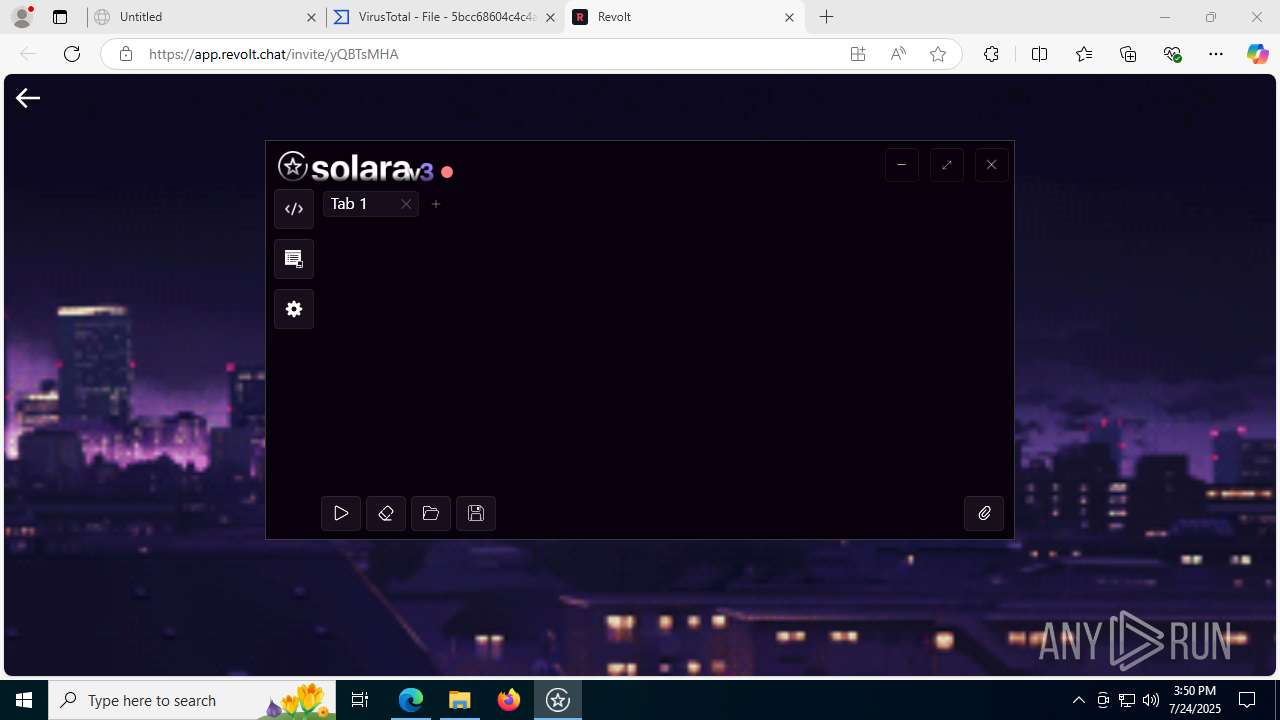Add a new Solara editor tab
Image resolution: width=1280 pixels, height=720 pixels.
(x=436, y=204)
